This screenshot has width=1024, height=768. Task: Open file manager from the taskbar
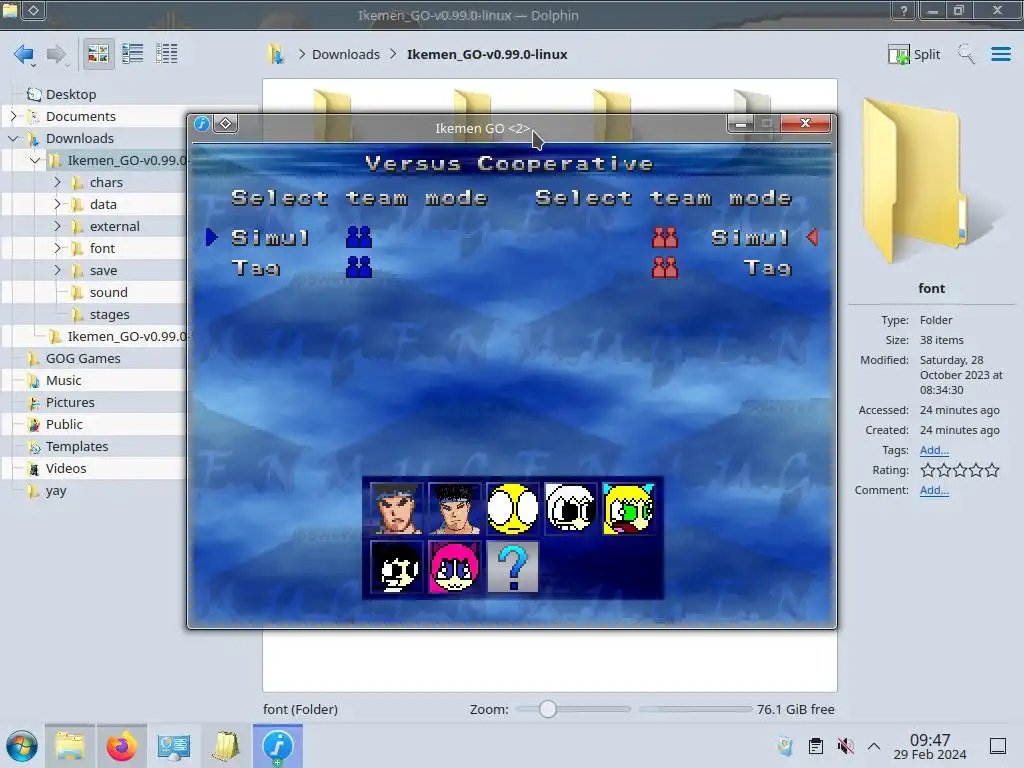click(x=70, y=746)
